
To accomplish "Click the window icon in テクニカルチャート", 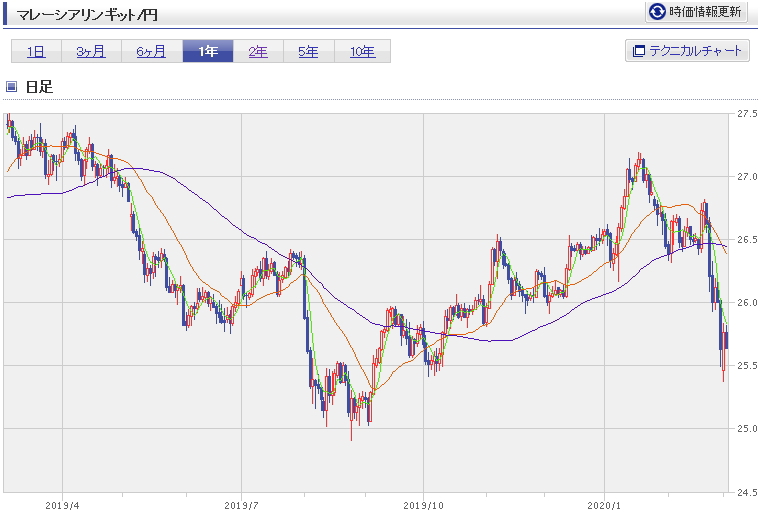I will coord(638,51).
